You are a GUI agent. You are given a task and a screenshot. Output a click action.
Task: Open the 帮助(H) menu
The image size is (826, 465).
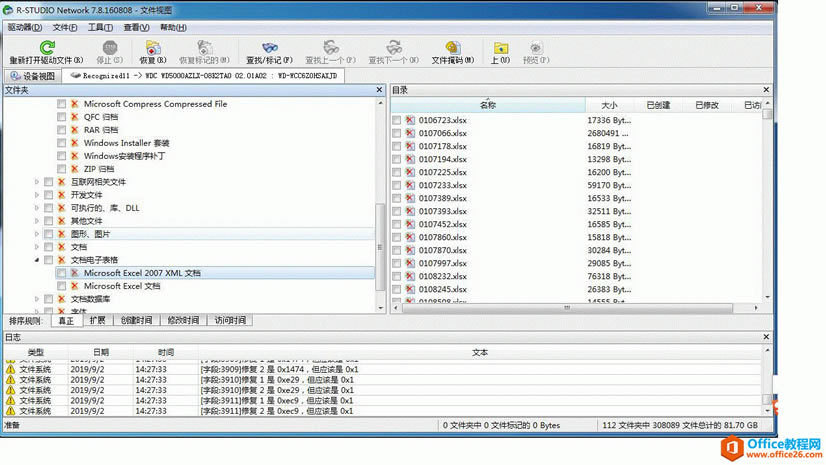pos(173,27)
